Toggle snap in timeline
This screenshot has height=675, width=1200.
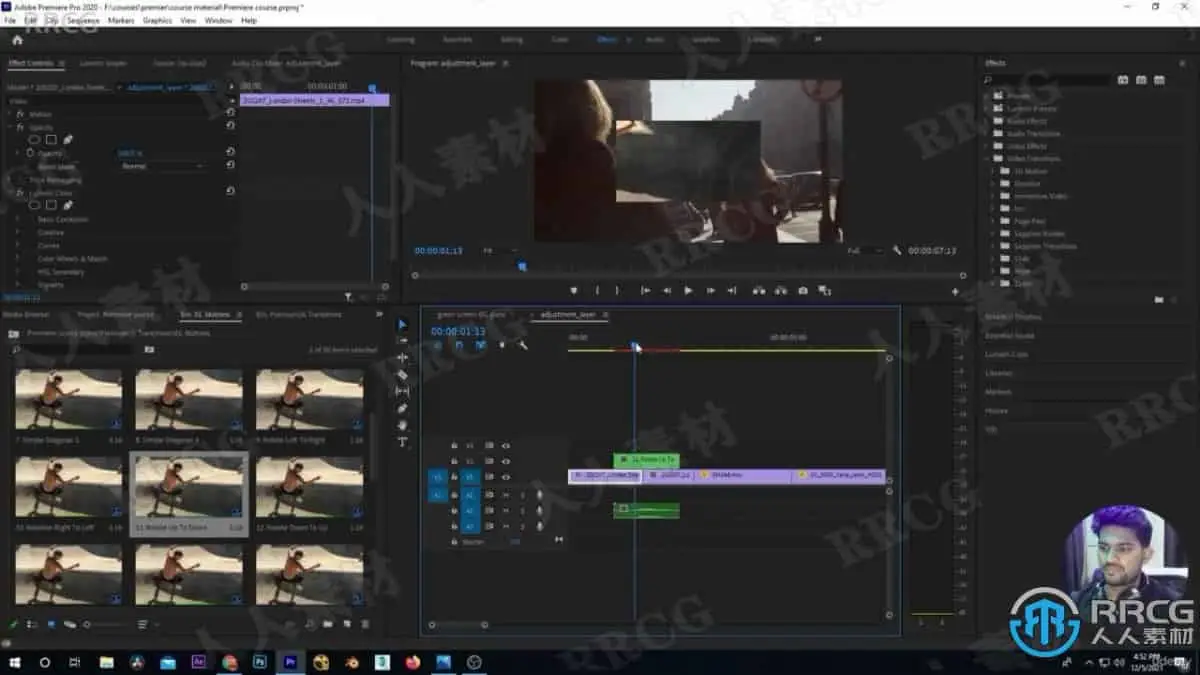(459, 345)
